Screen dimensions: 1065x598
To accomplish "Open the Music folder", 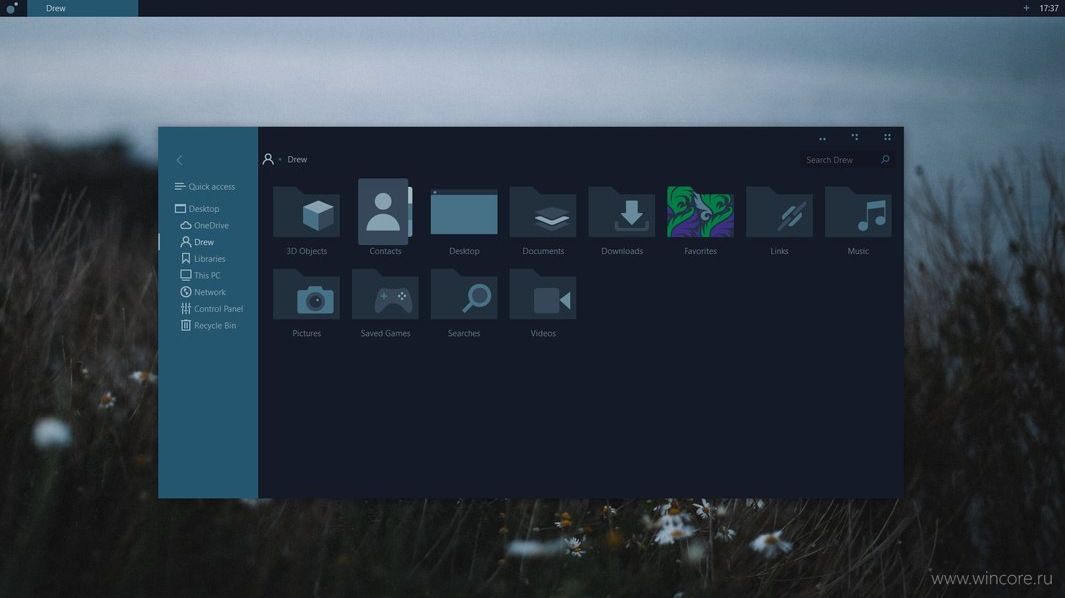I will point(858,213).
